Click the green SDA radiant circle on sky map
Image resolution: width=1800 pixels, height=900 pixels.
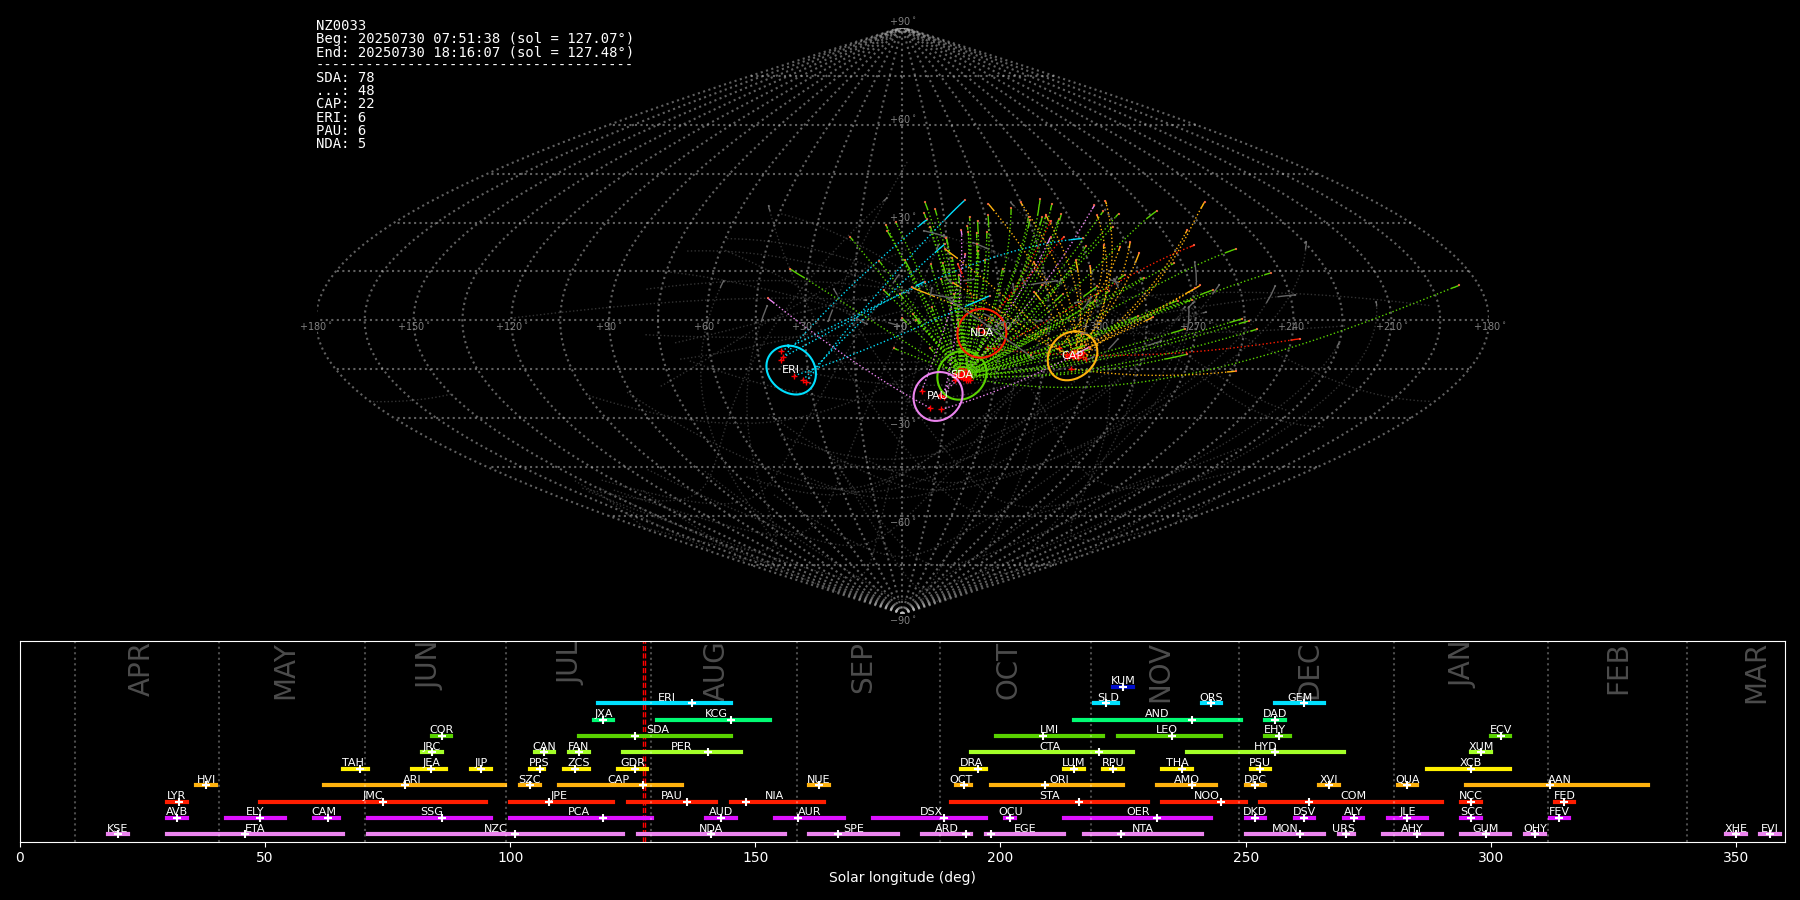[x=962, y=374]
